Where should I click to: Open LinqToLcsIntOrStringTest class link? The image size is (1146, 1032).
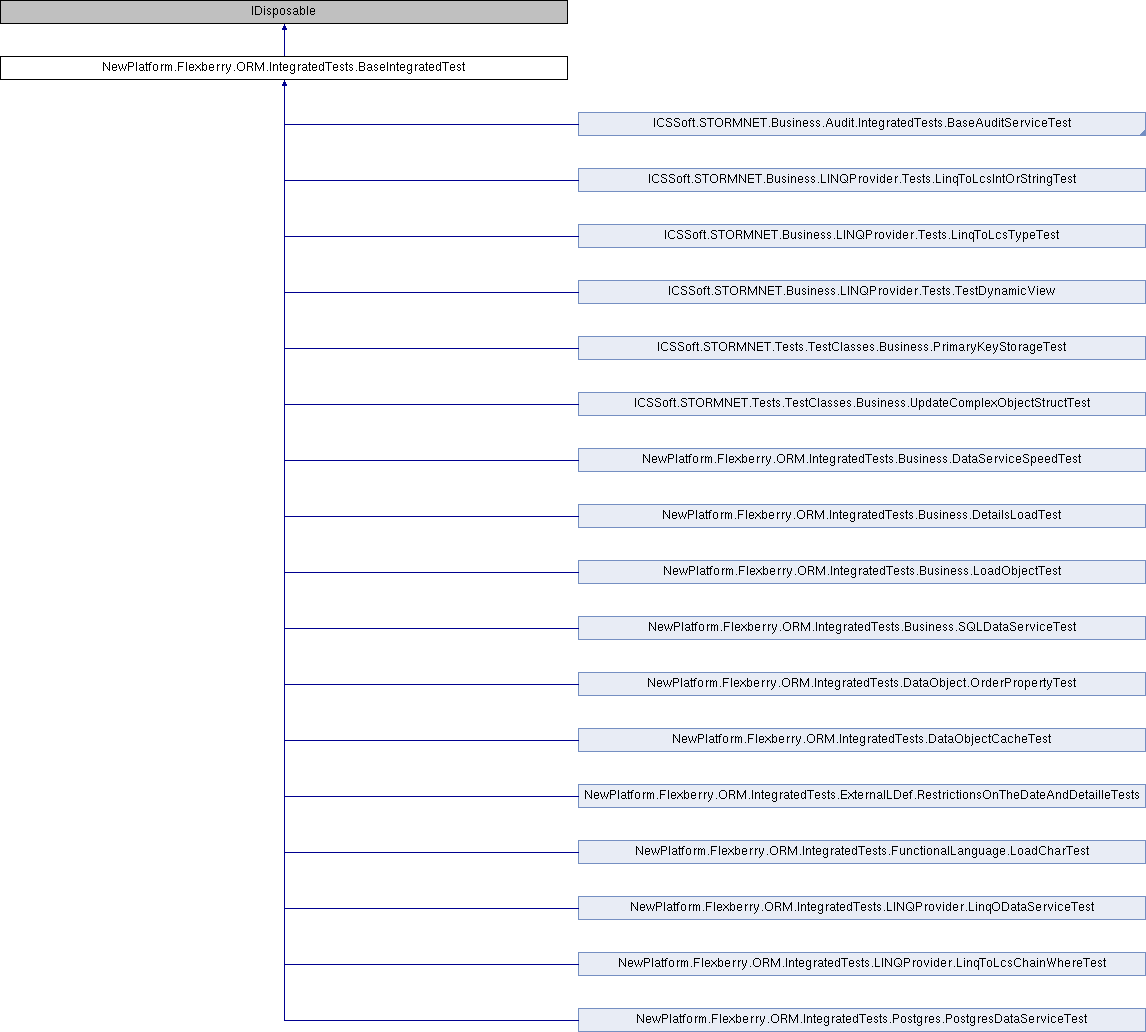tap(862, 180)
